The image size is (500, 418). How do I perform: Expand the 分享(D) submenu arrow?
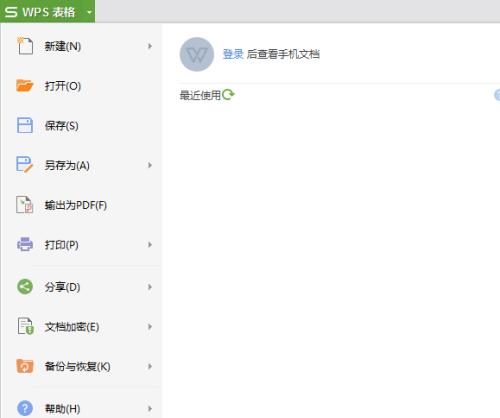click(x=150, y=287)
